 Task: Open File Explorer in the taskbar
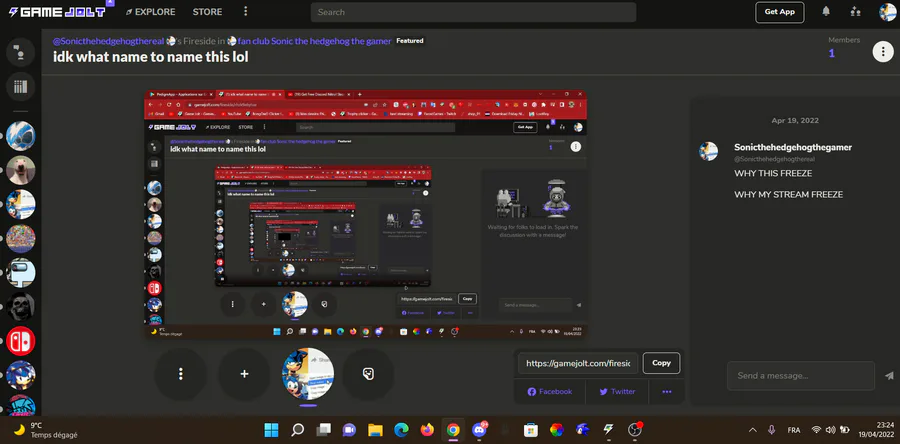[375, 430]
